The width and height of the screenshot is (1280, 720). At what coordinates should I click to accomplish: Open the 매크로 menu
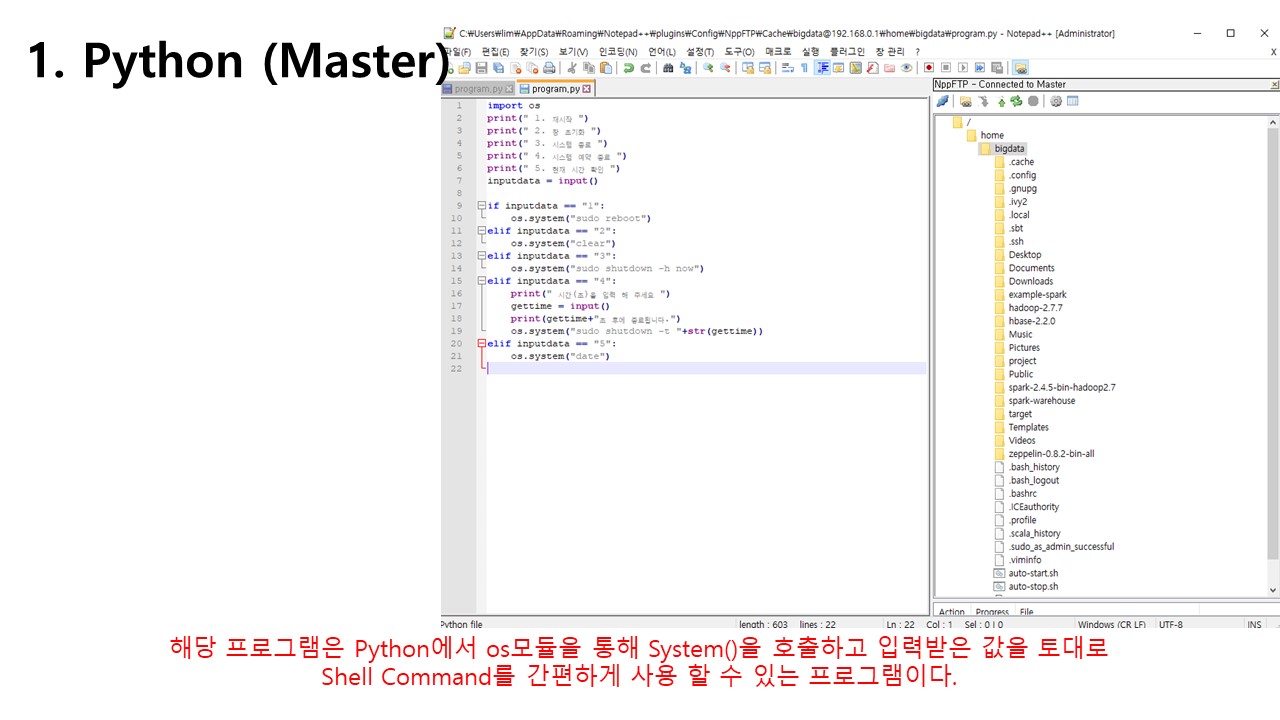(778, 52)
